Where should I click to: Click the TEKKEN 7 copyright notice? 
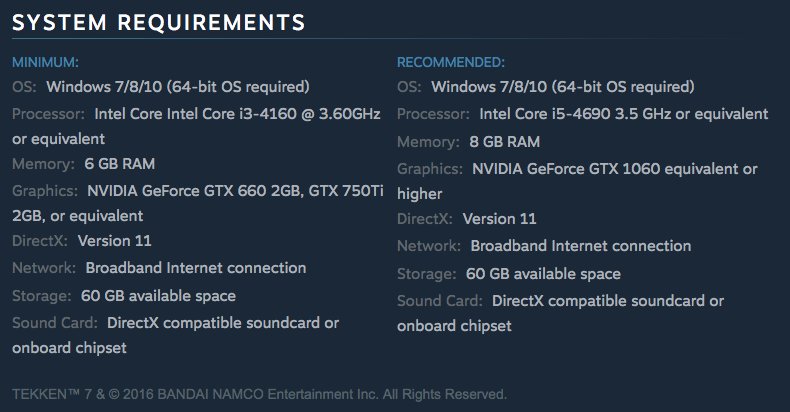tap(259, 394)
